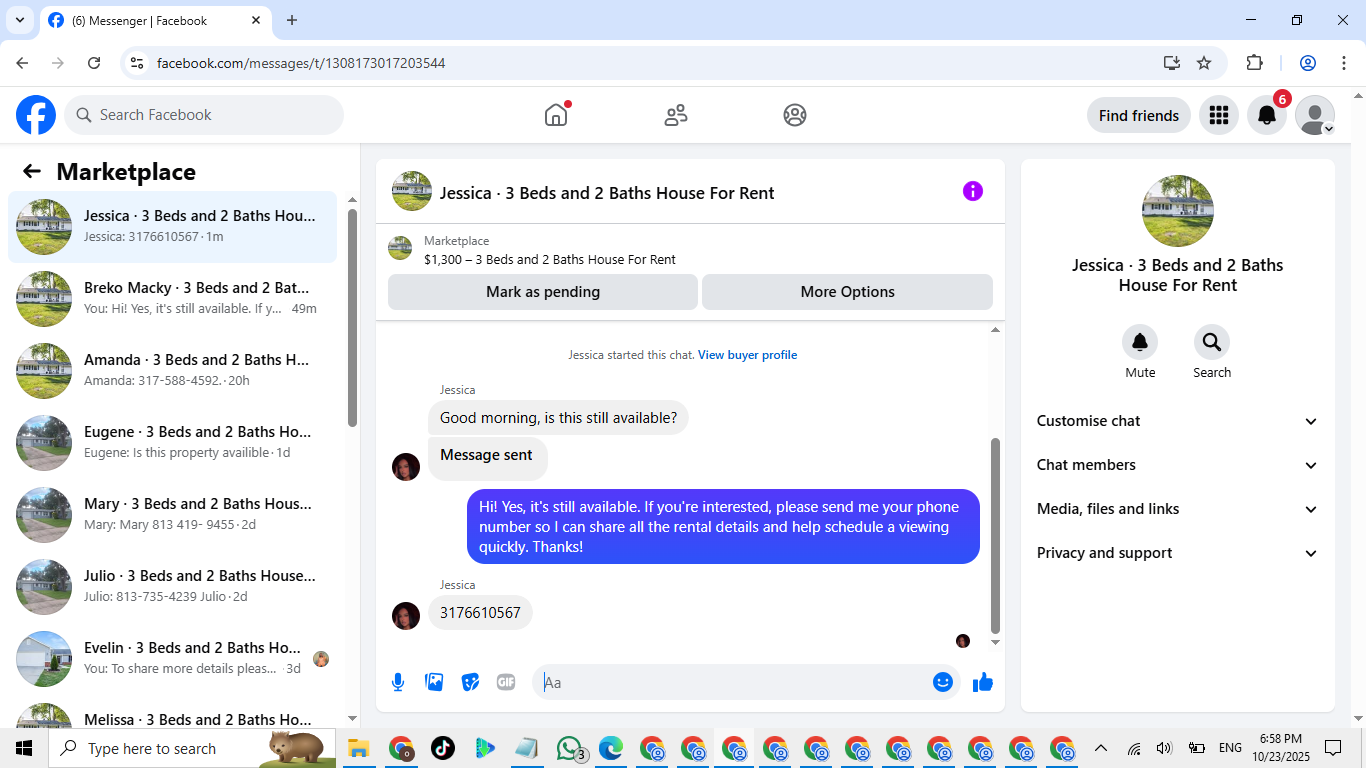Expand Media, files and links section
The height and width of the screenshot is (768, 1366).
coord(1178,509)
